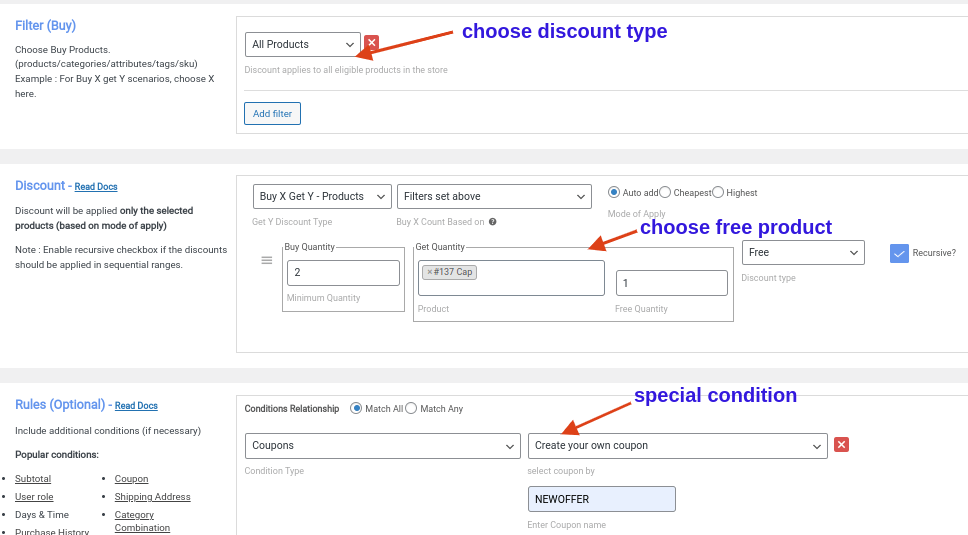
Task: Open the Buy X Get Y type dropdown
Action: pos(322,197)
